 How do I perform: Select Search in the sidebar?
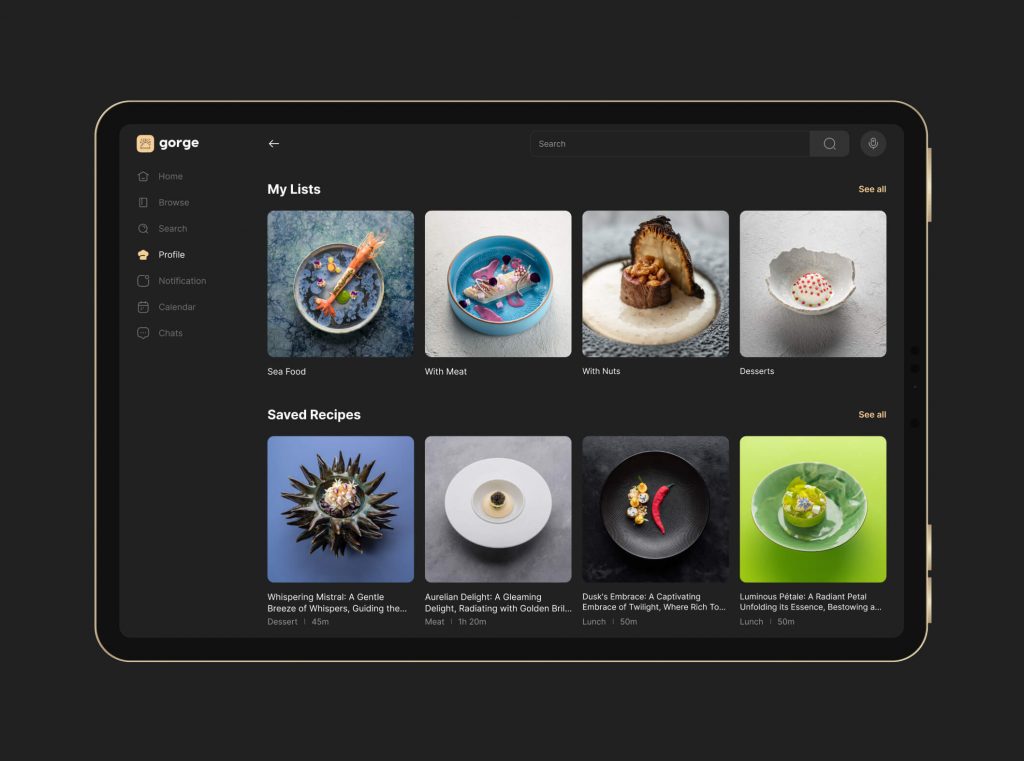pyautogui.click(x=163, y=229)
